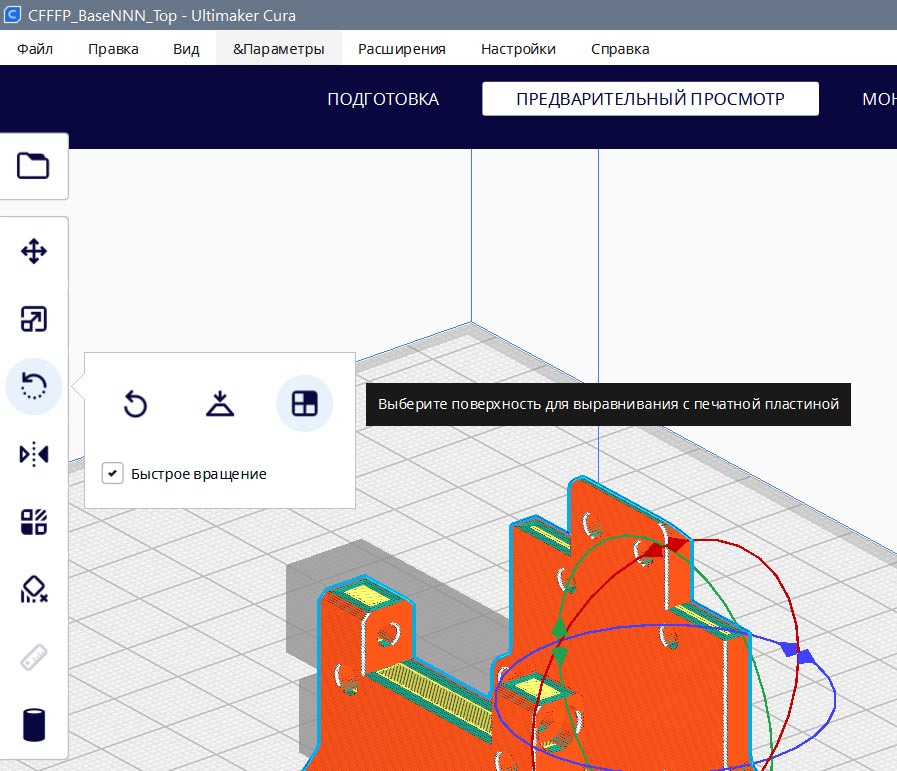Click the cylinder icon at sidebar bottom
Viewport: 897px width, 771px height.
click(34, 724)
